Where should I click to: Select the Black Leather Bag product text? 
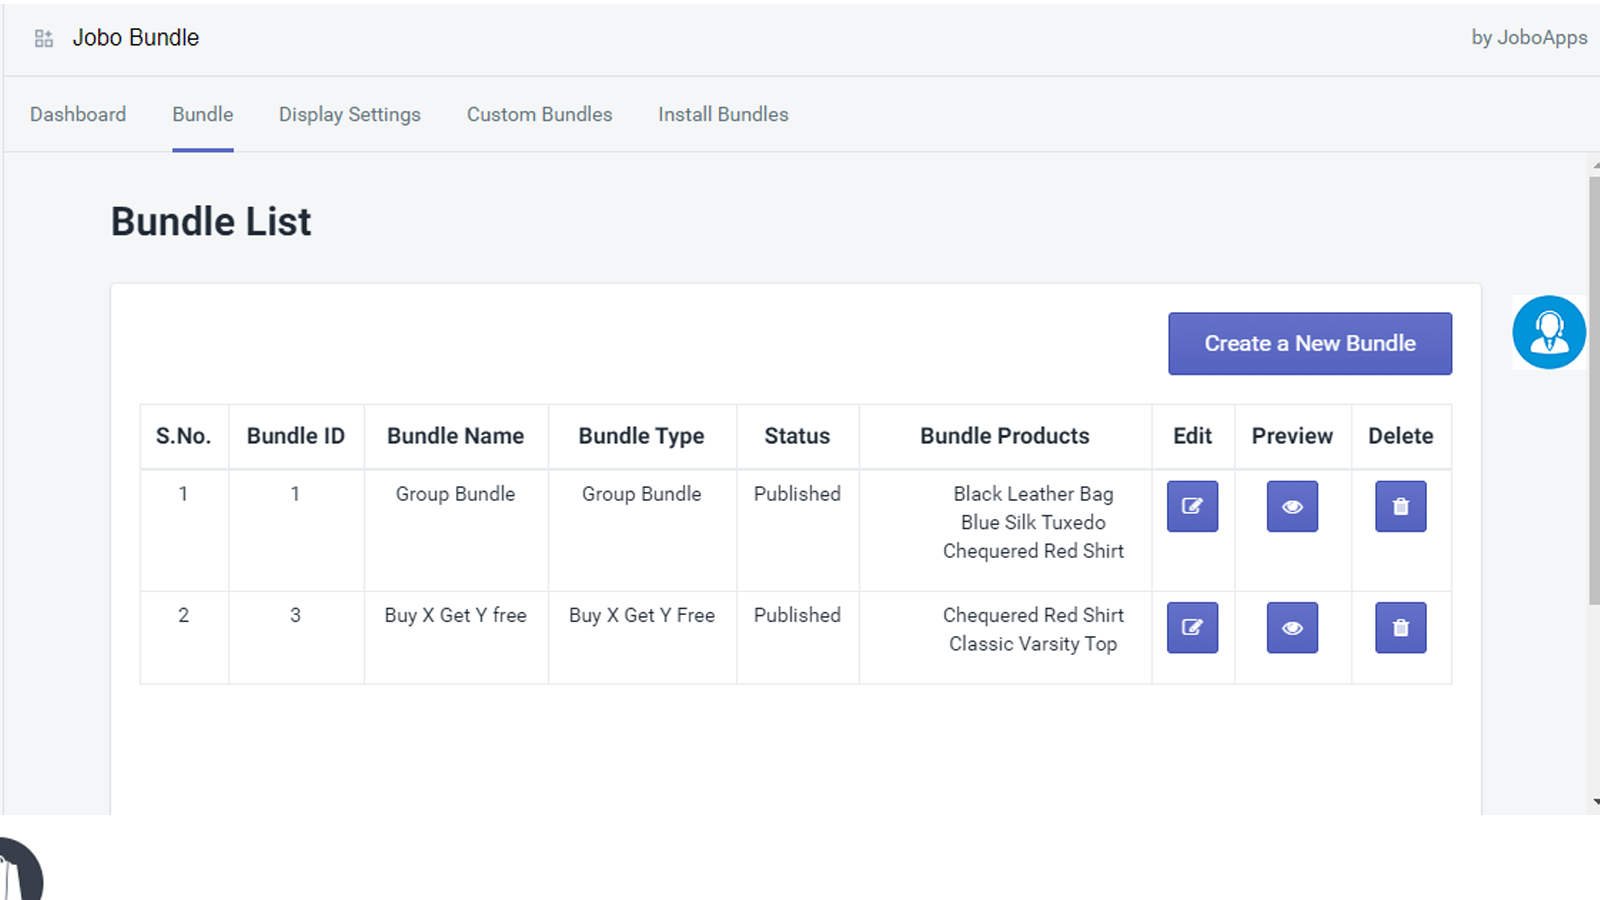[1032, 493]
